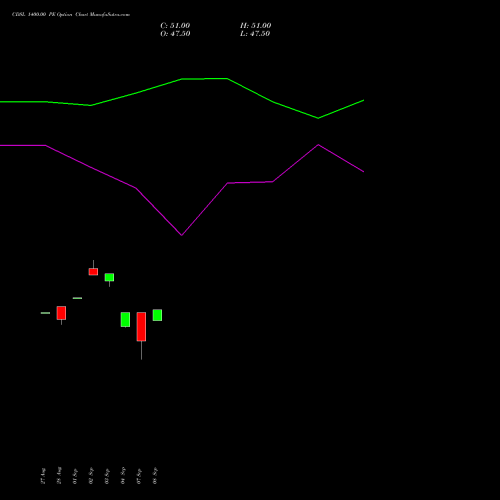Click the '08 Sep' date label
Viewport: 500px width, 500px height.
pos(155,476)
